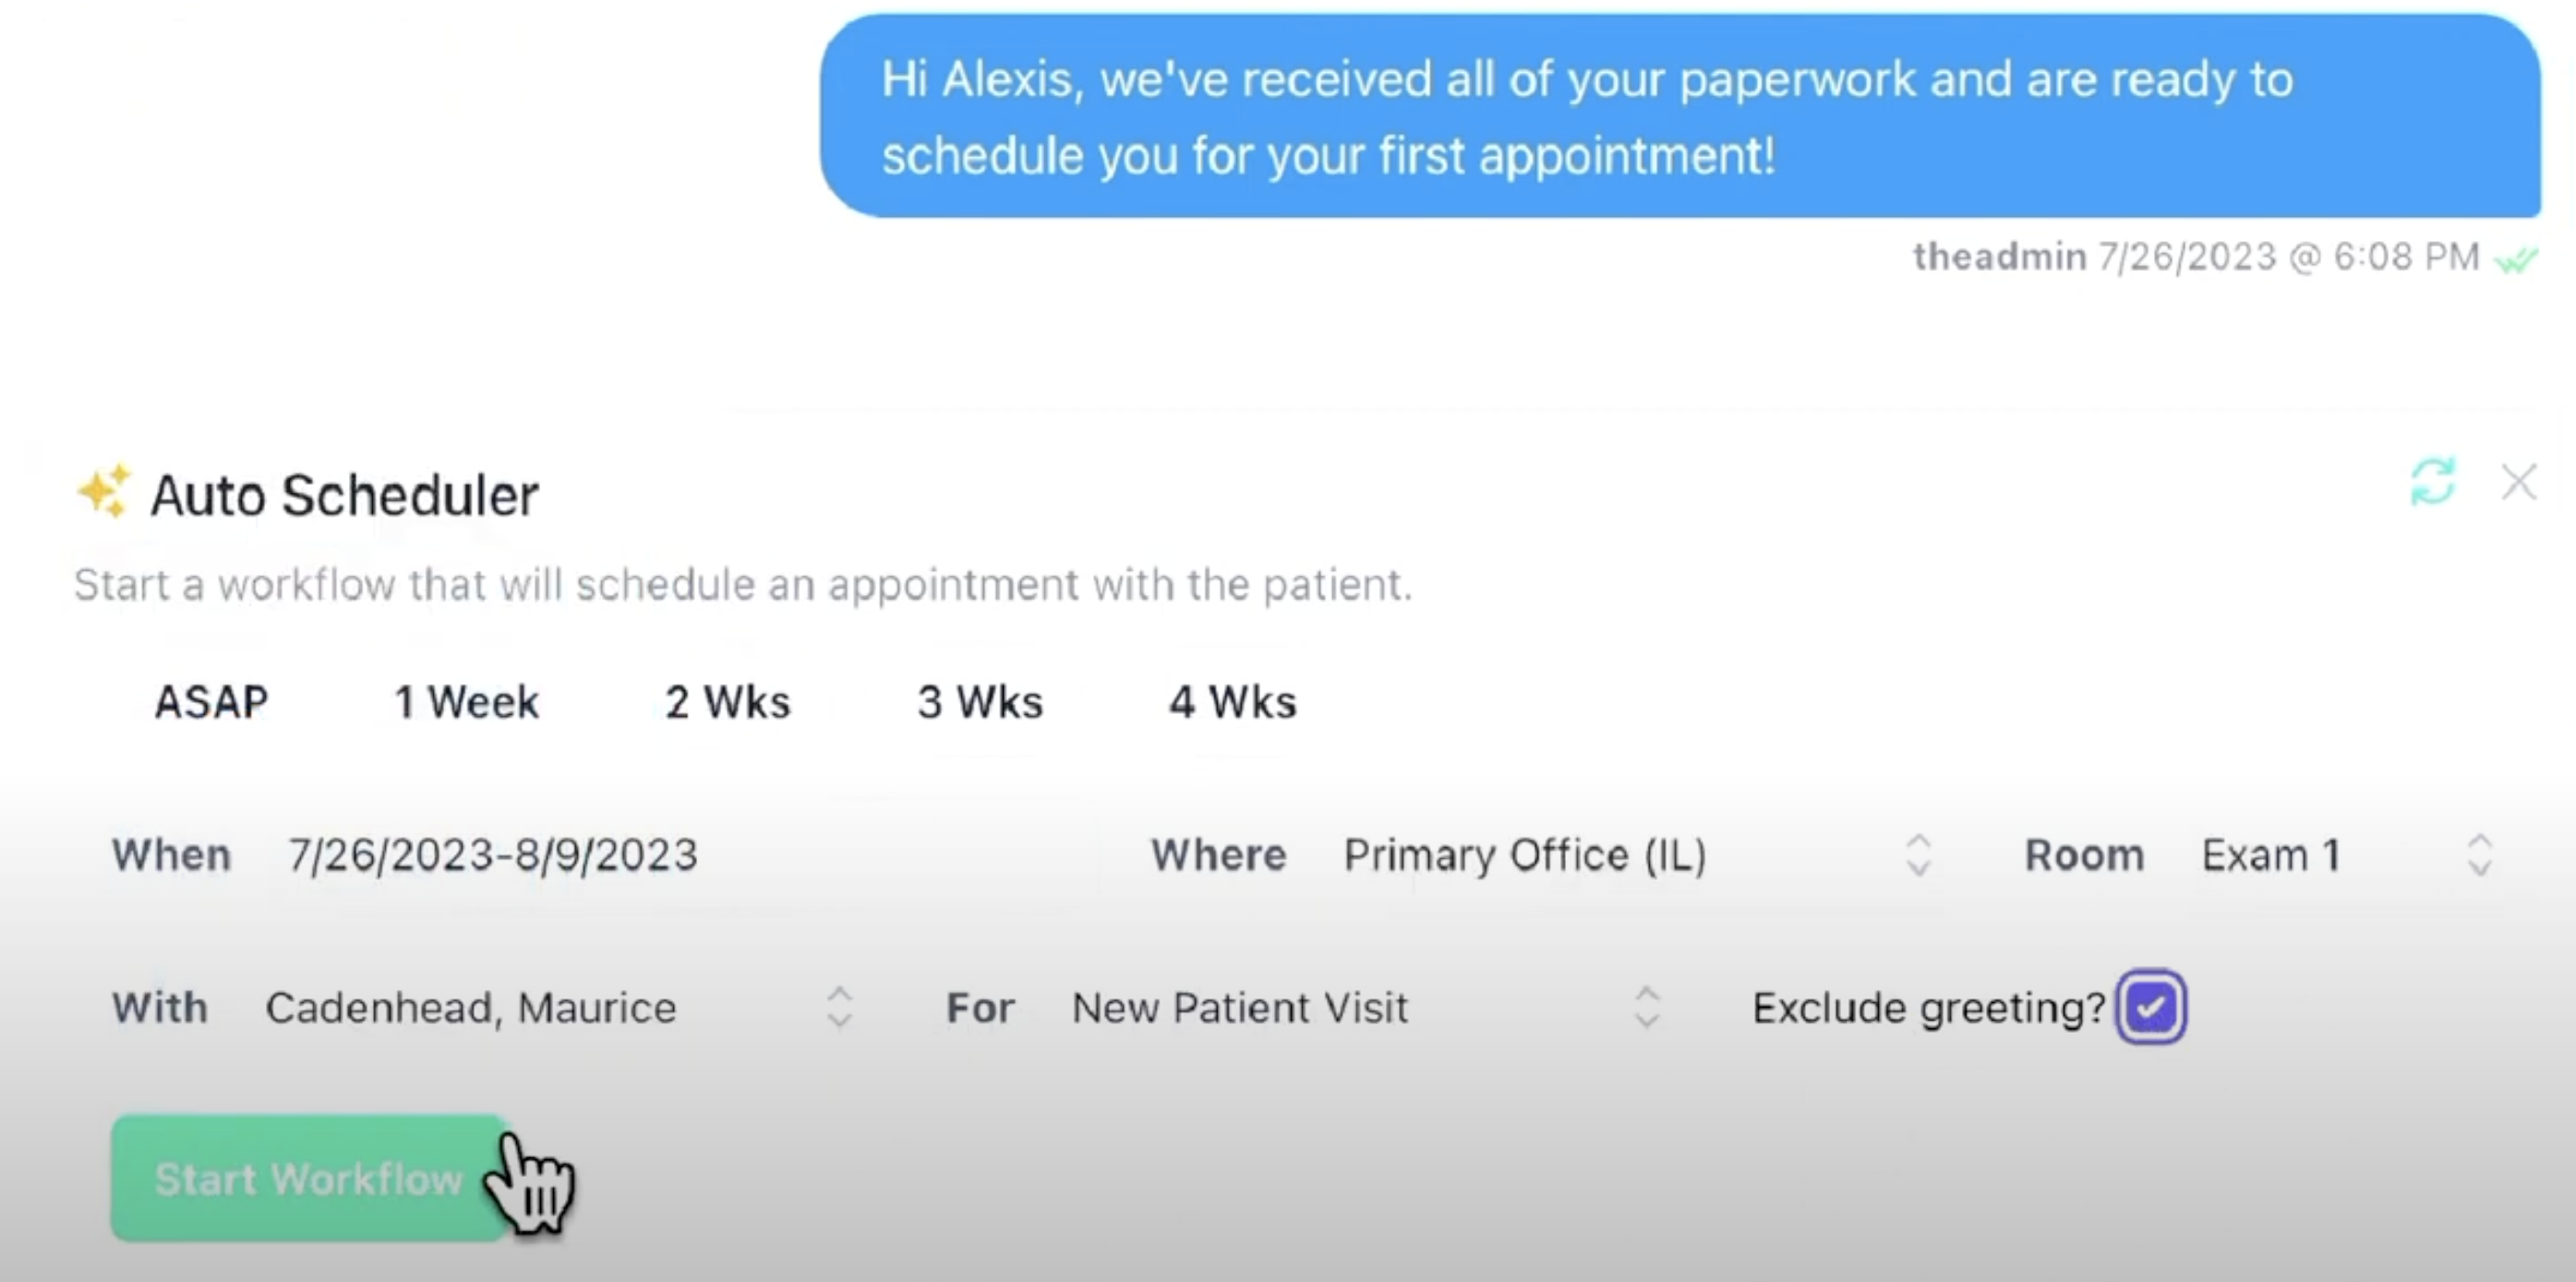The width and height of the screenshot is (2576, 1282).
Task: Click the Exclude greeting label
Action: pos(1929,1007)
